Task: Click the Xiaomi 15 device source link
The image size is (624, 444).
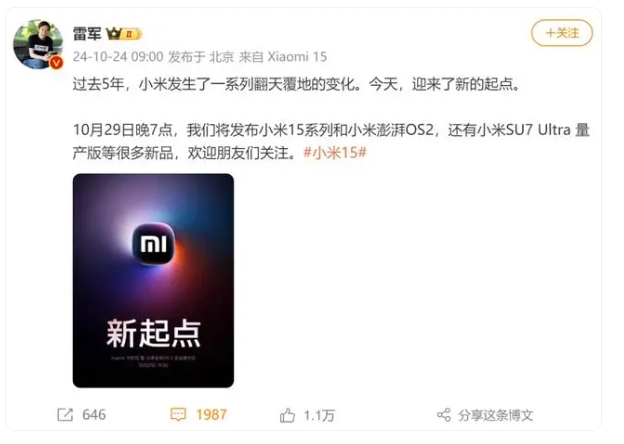Action: pyautogui.click(x=297, y=56)
